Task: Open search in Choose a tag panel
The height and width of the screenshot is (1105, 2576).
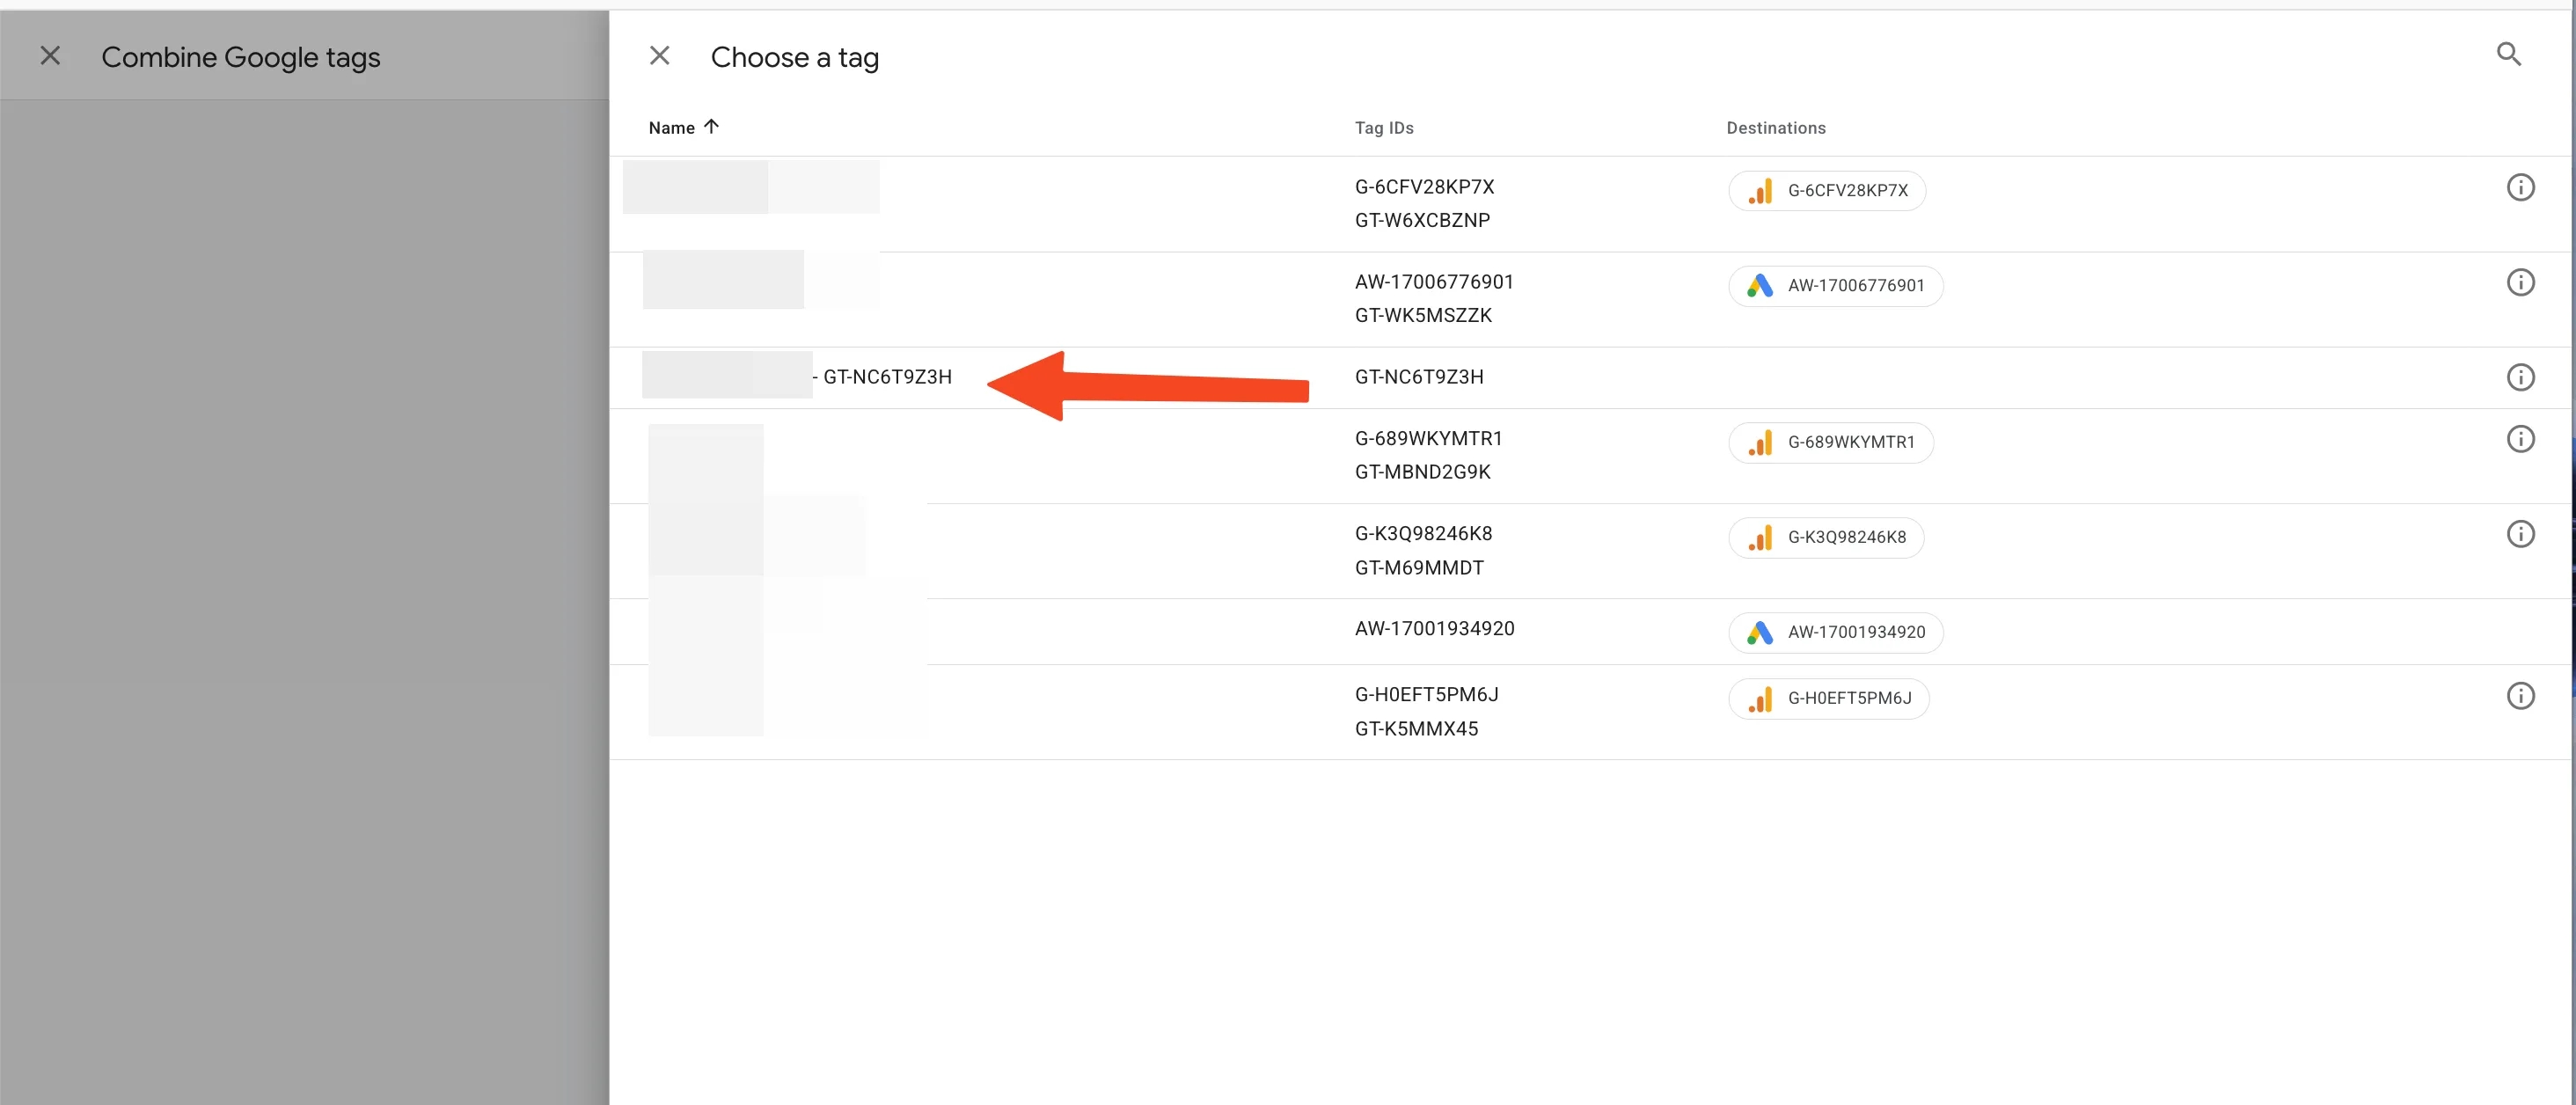Action: pyautogui.click(x=2508, y=54)
